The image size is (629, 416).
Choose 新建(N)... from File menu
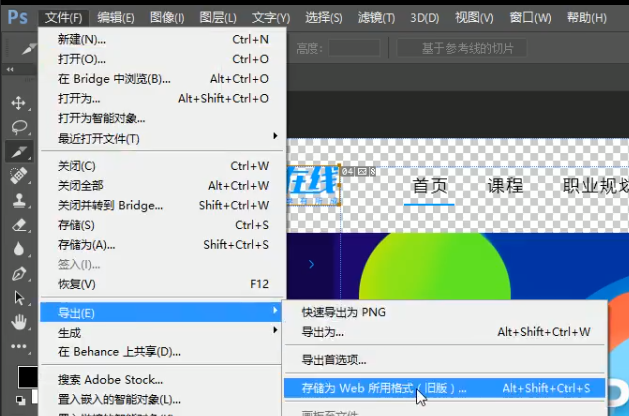162,39
